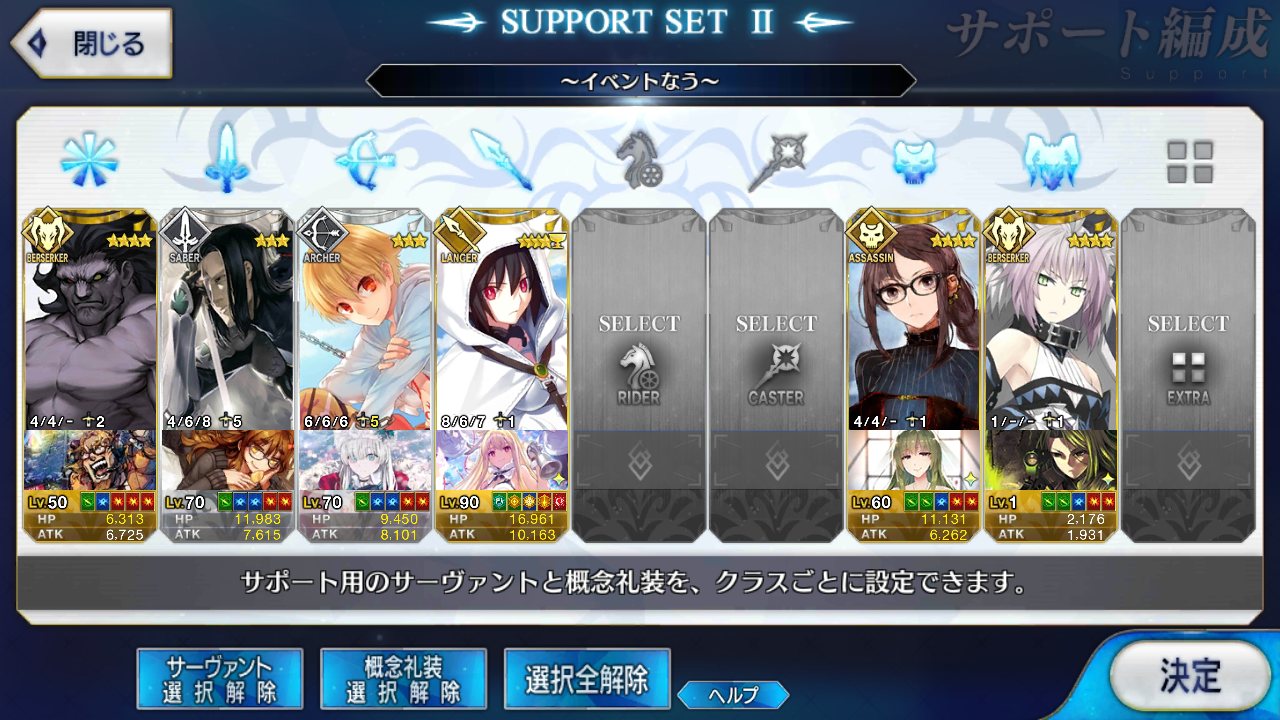Select the Caster class staff icon
Viewport: 1280px width, 720px height.
click(776, 159)
